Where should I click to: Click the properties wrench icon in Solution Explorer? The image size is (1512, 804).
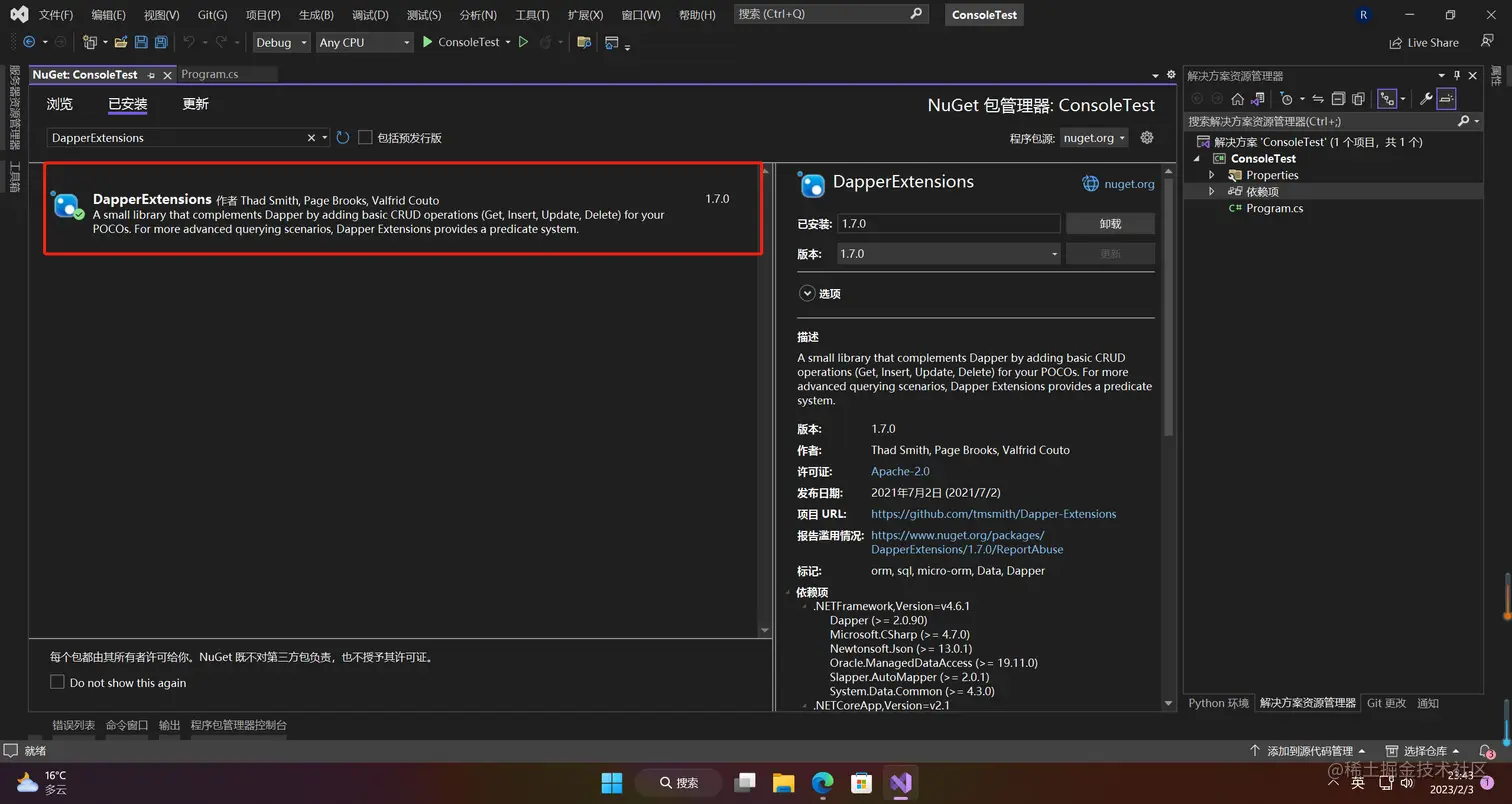(1426, 98)
